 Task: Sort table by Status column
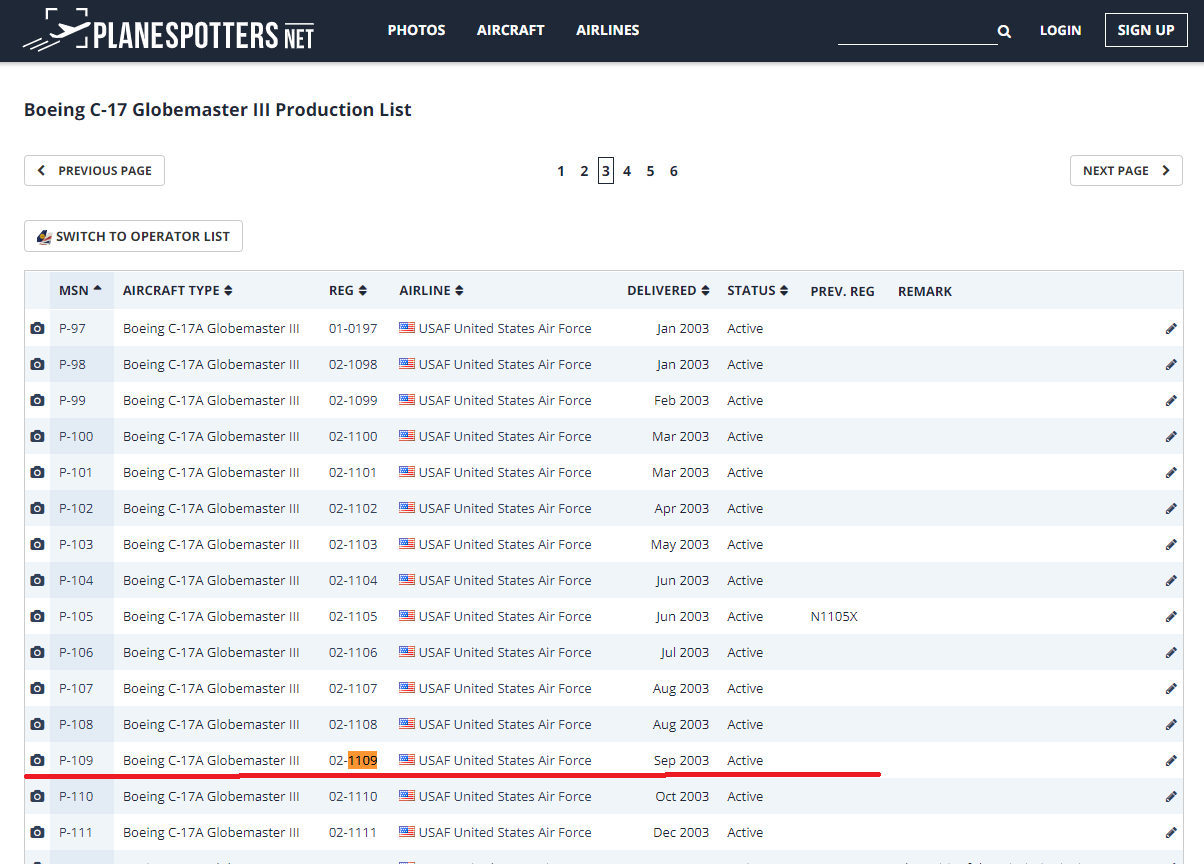coord(757,291)
